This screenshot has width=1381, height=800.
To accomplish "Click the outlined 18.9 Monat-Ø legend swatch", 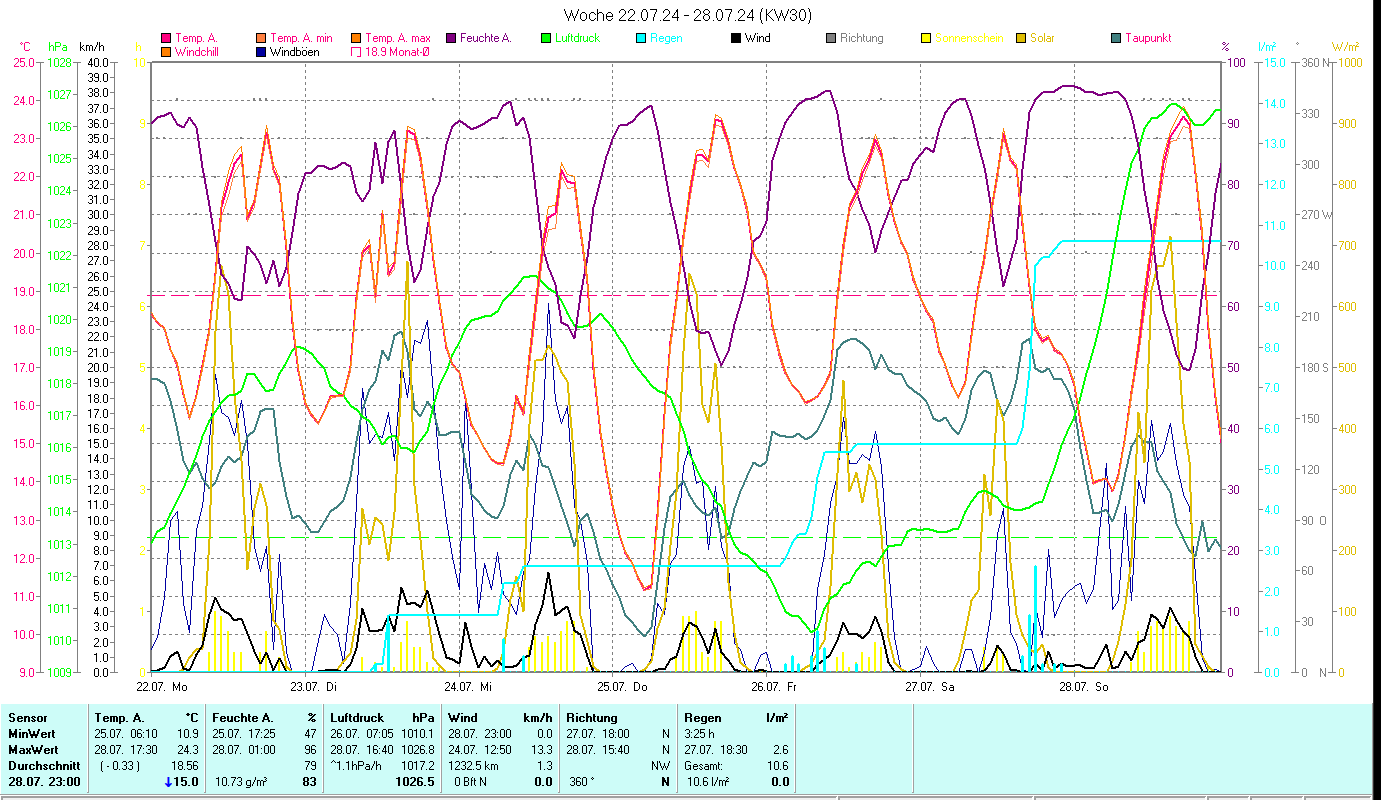I will pos(355,51).
